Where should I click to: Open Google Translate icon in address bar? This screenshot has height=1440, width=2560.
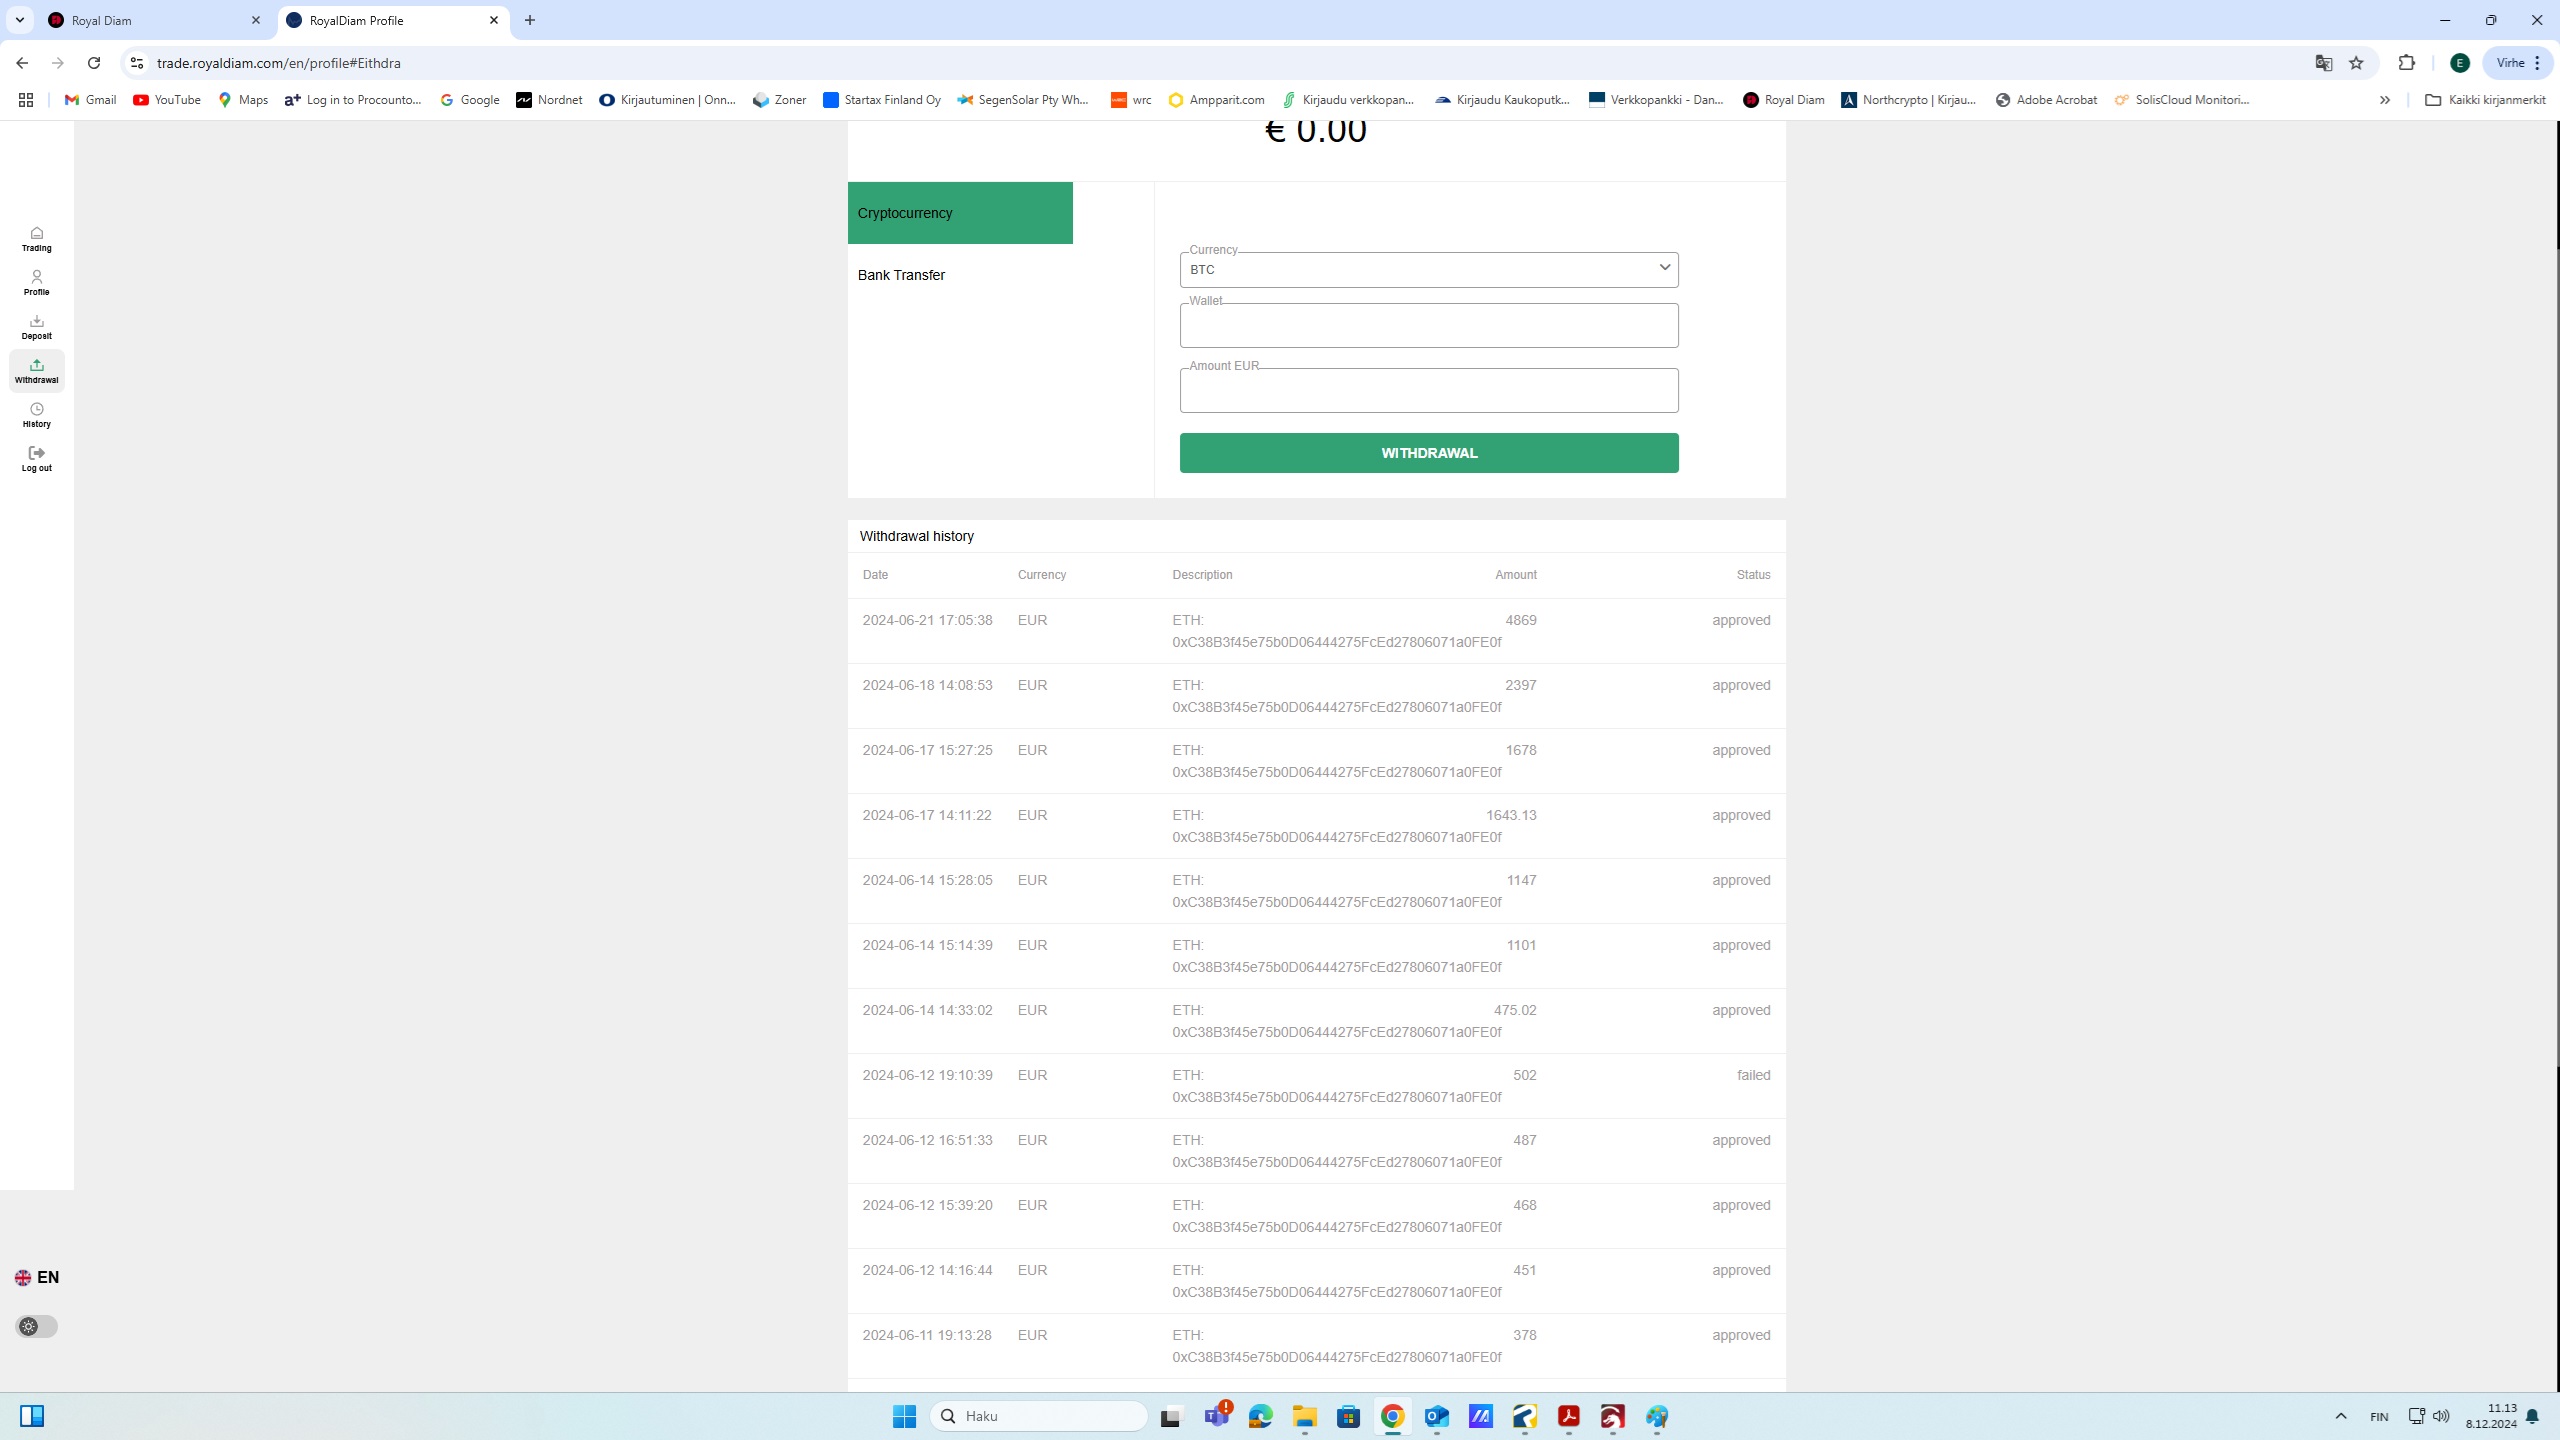pos(2324,63)
